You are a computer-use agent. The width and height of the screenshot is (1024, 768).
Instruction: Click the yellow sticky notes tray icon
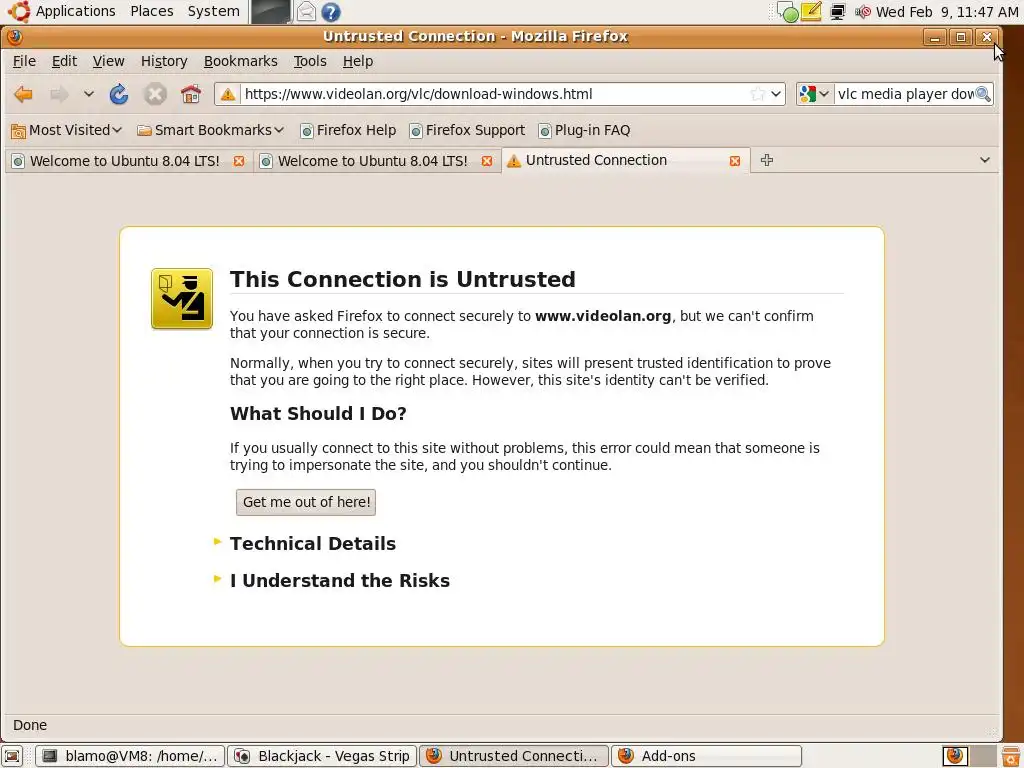click(x=811, y=12)
